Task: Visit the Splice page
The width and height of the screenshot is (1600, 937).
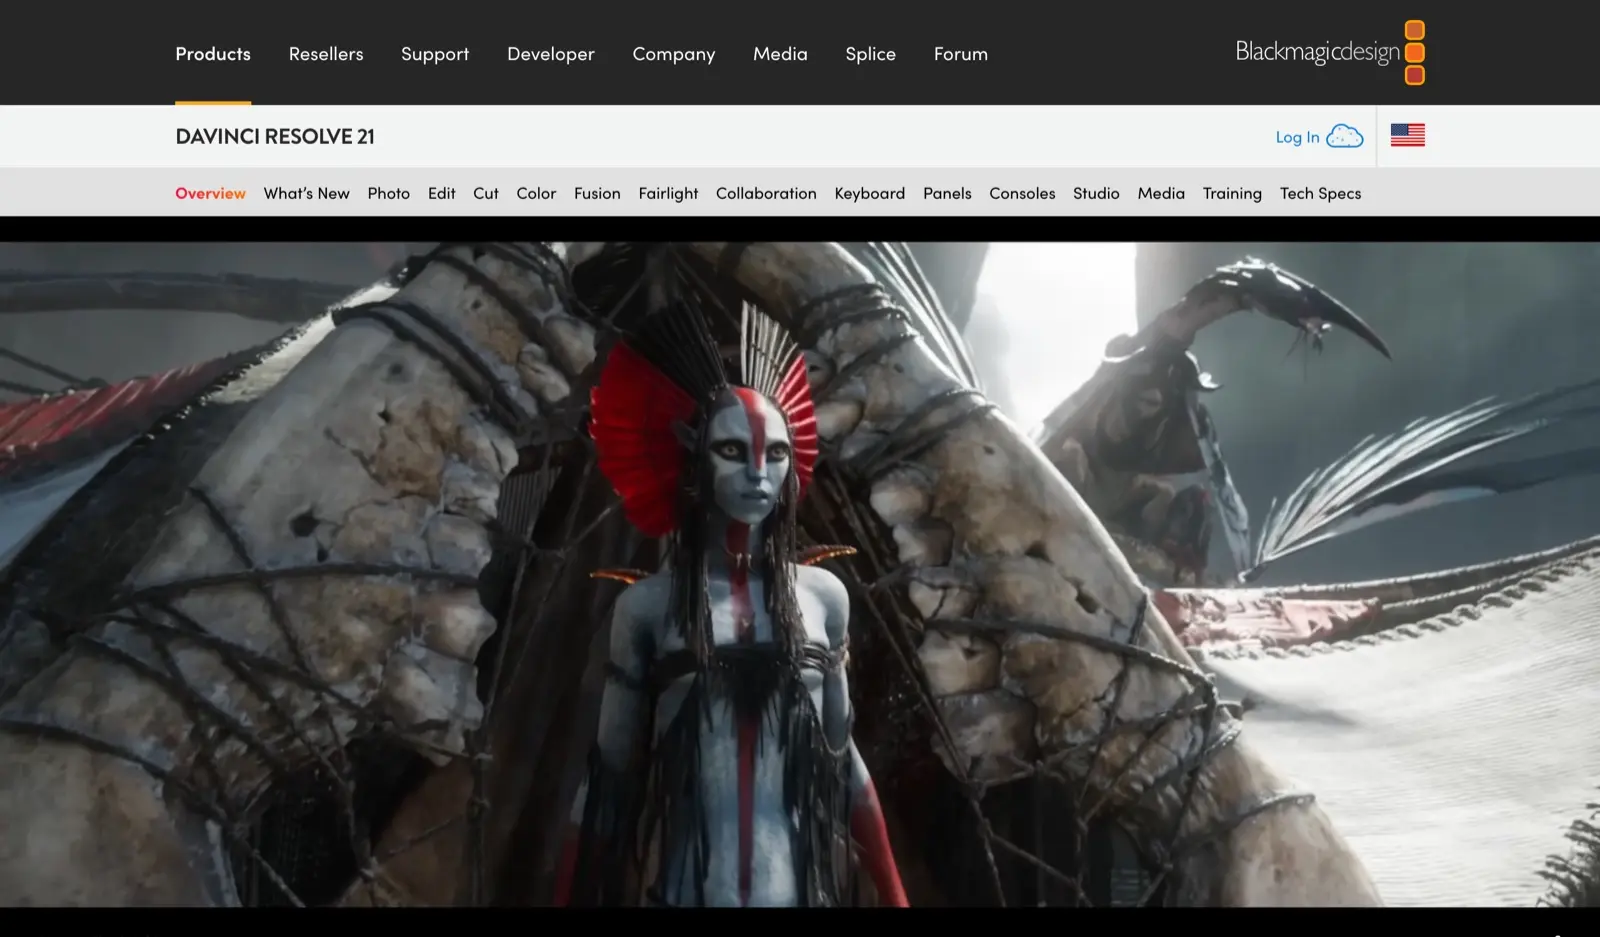Action: pos(870,54)
